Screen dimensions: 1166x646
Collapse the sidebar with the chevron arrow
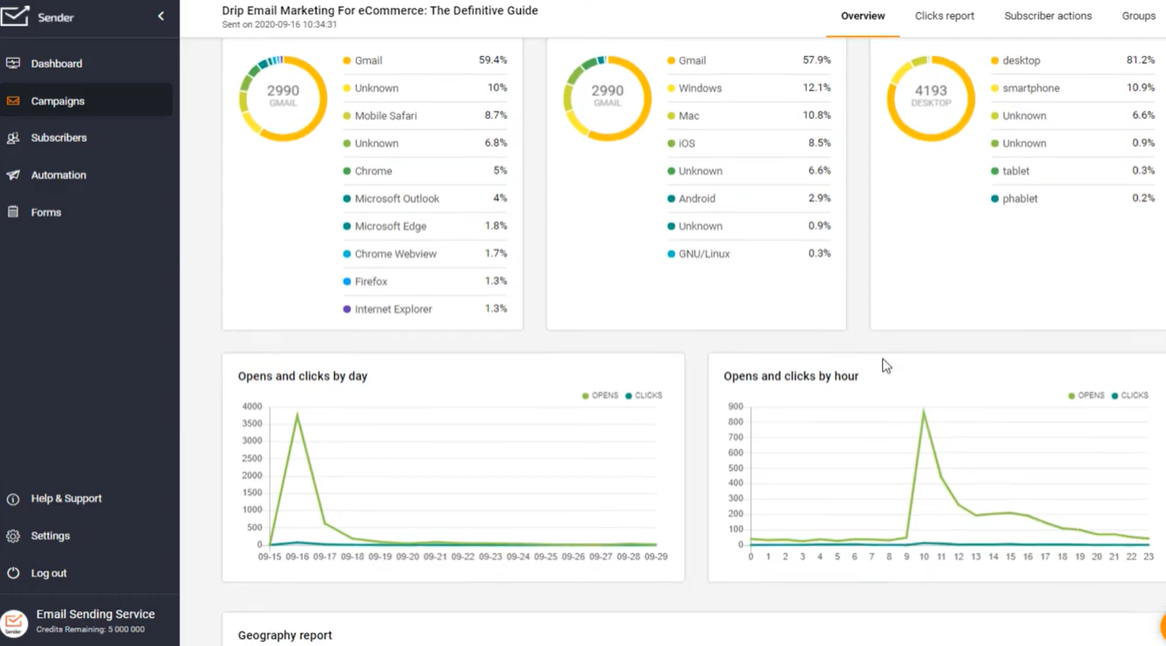pos(161,16)
